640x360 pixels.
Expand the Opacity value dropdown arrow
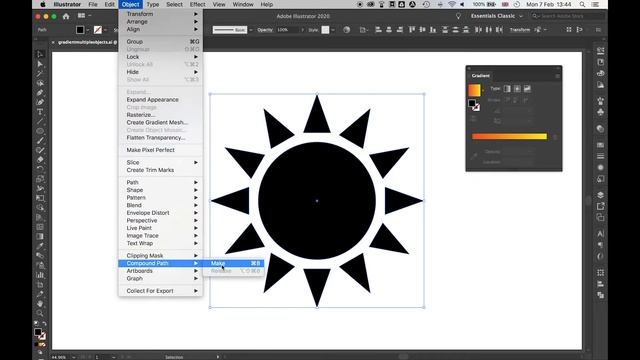pyautogui.click(x=302, y=30)
